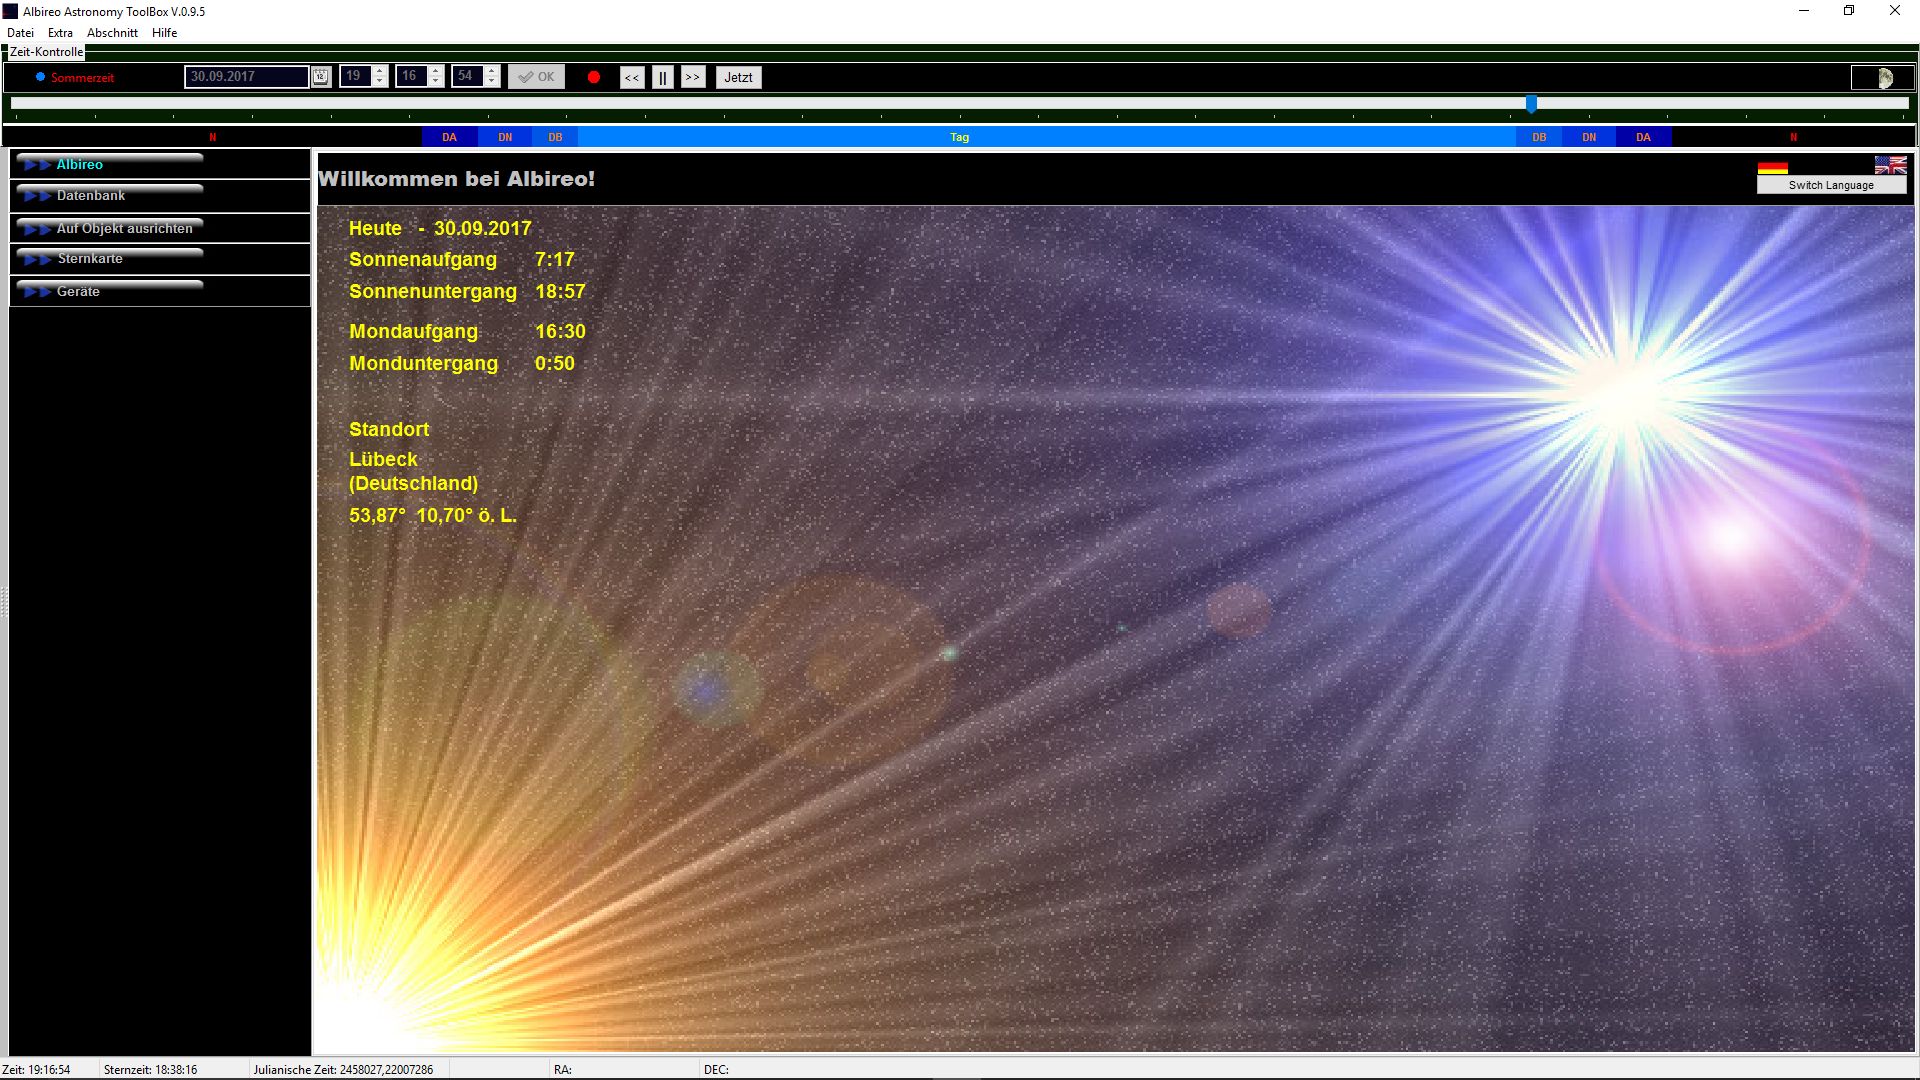1920x1080 pixels.
Task: Confirm the time with the OK button
Action: [536, 77]
